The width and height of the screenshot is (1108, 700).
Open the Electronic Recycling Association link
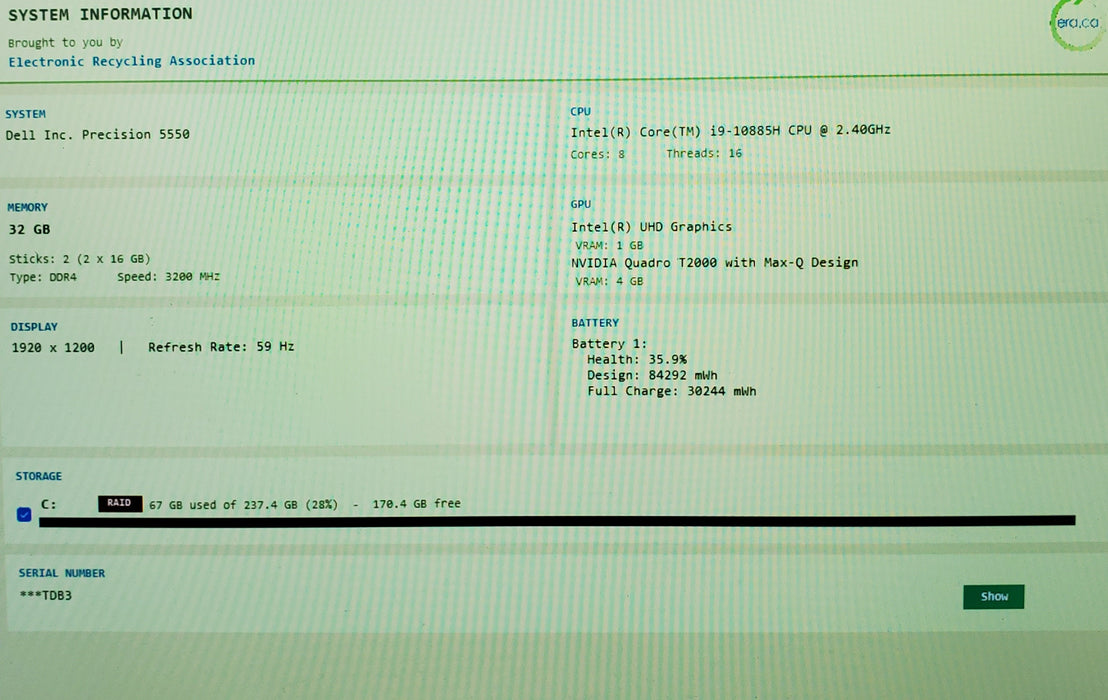point(131,61)
